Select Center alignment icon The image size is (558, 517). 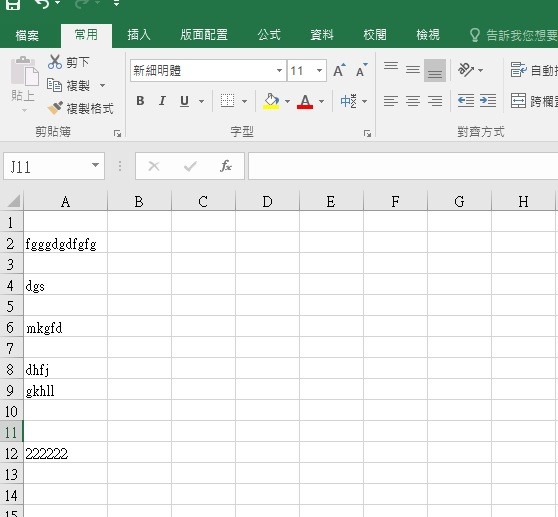(x=413, y=101)
